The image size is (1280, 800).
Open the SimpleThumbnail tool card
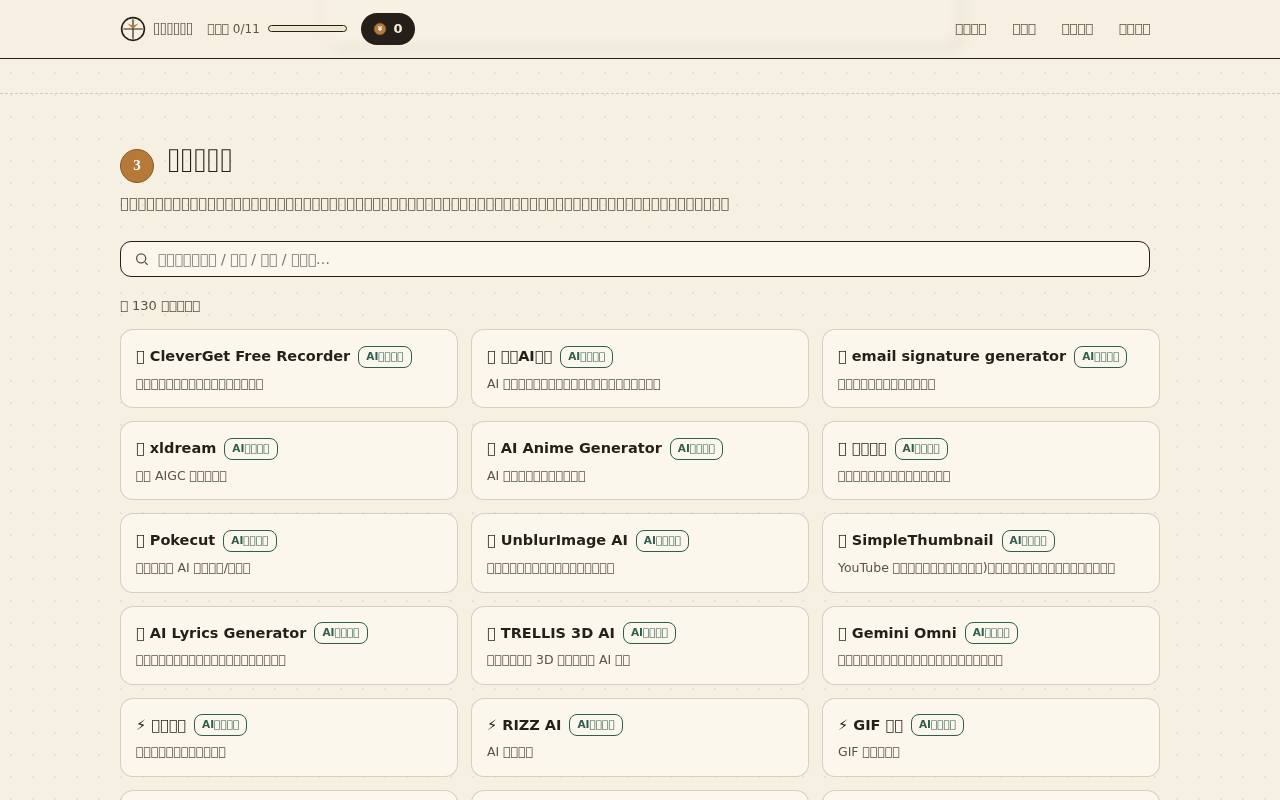991,553
